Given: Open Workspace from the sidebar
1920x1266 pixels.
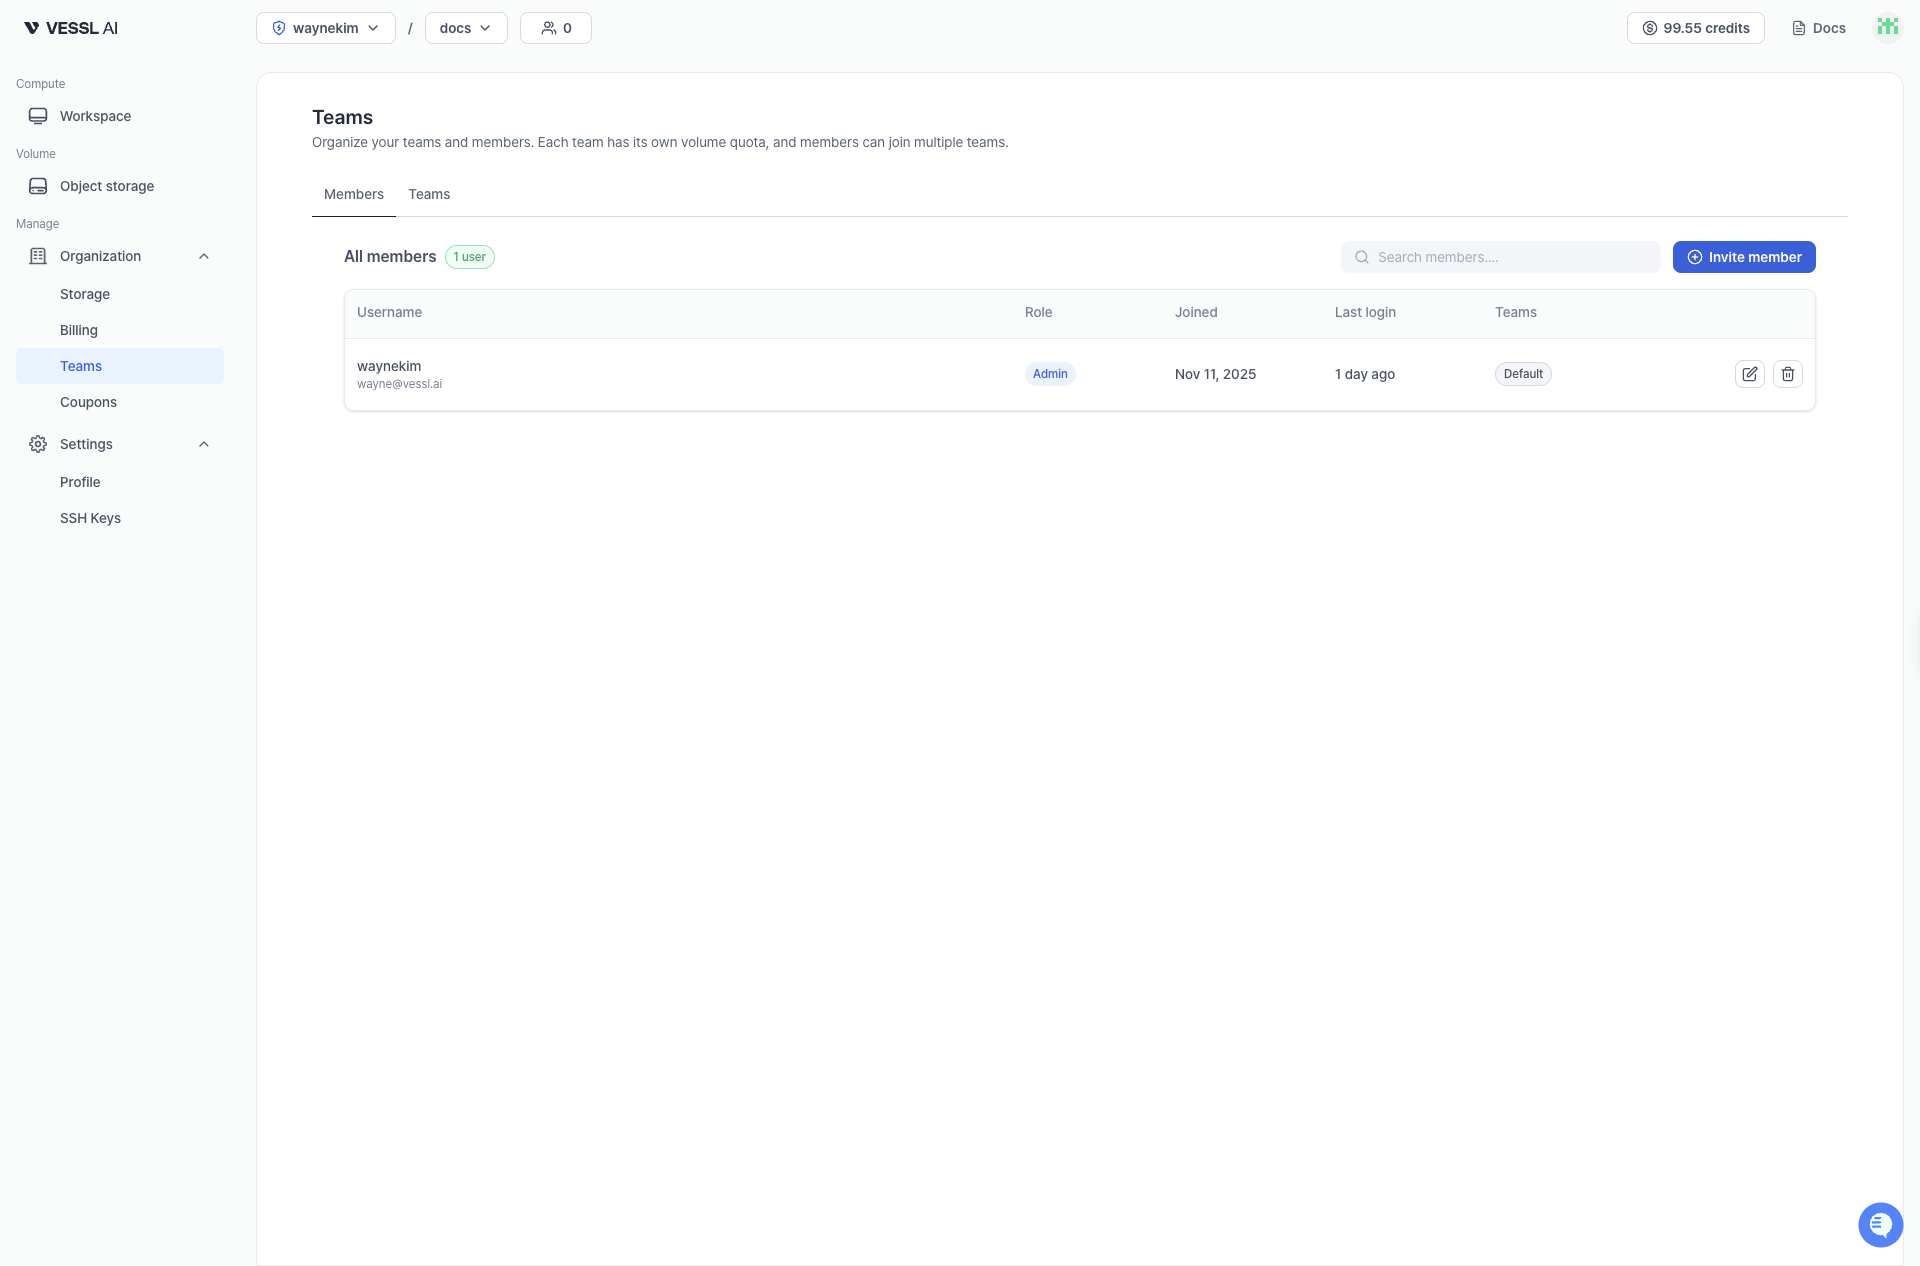Looking at the screenshot, I should point(95,116).
